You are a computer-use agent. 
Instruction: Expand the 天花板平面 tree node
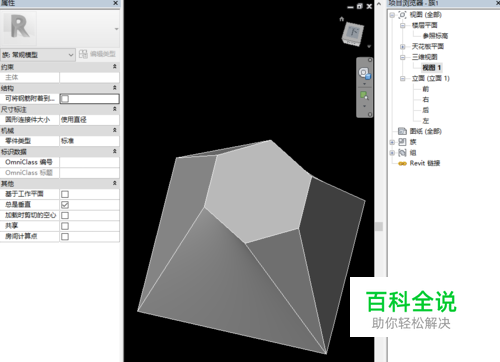coord(403,47)
